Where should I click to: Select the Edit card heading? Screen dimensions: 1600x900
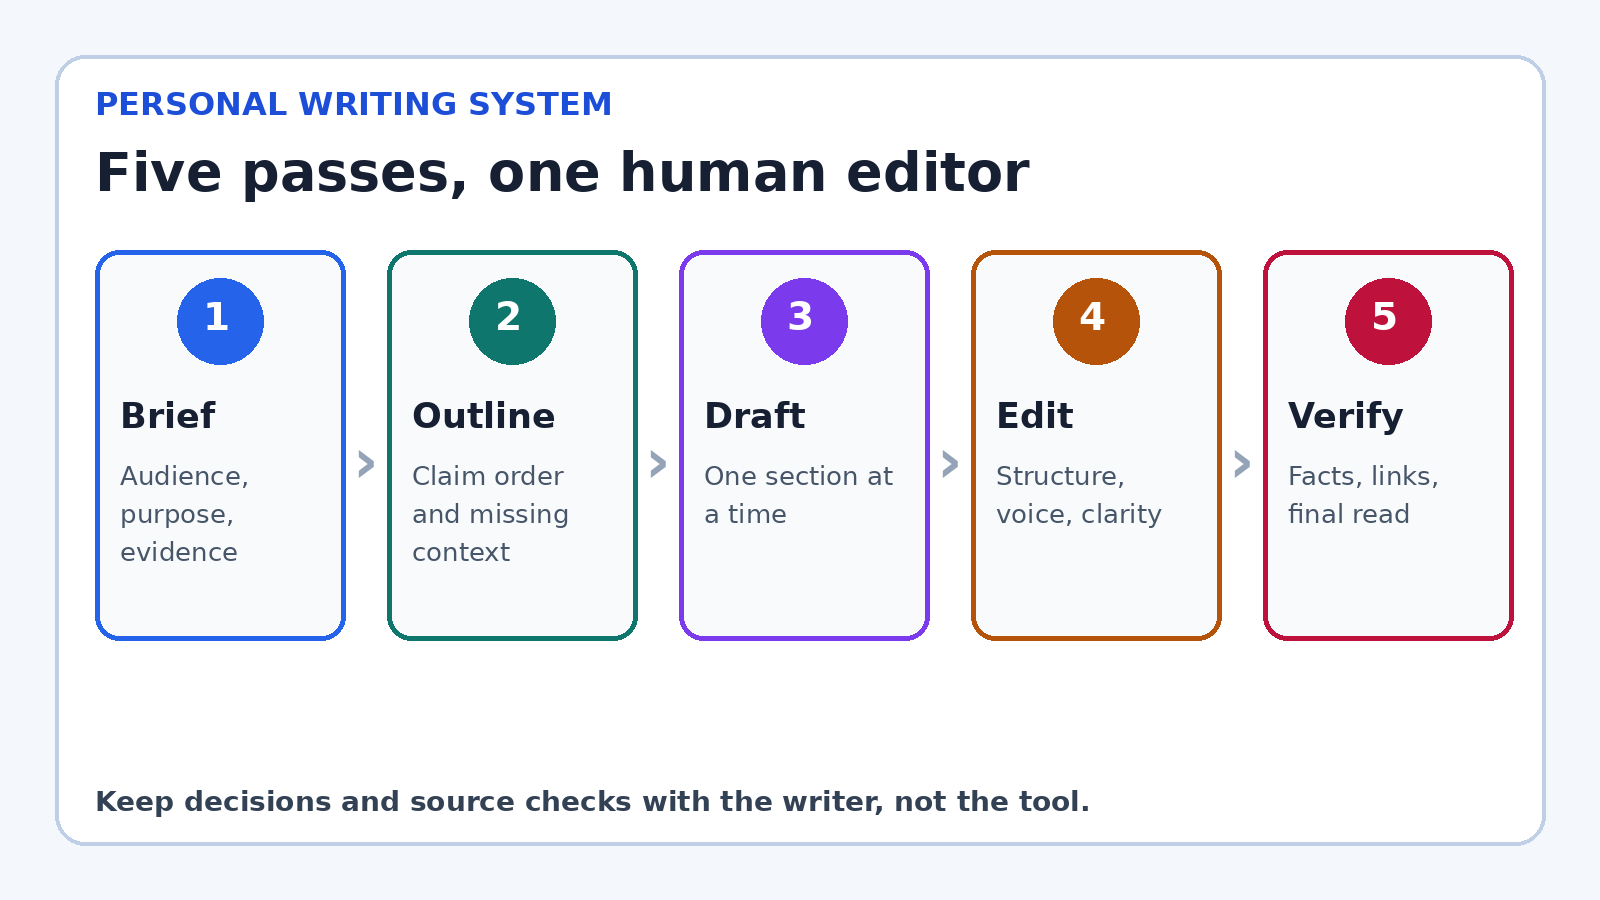click(x=1035, y=416)
